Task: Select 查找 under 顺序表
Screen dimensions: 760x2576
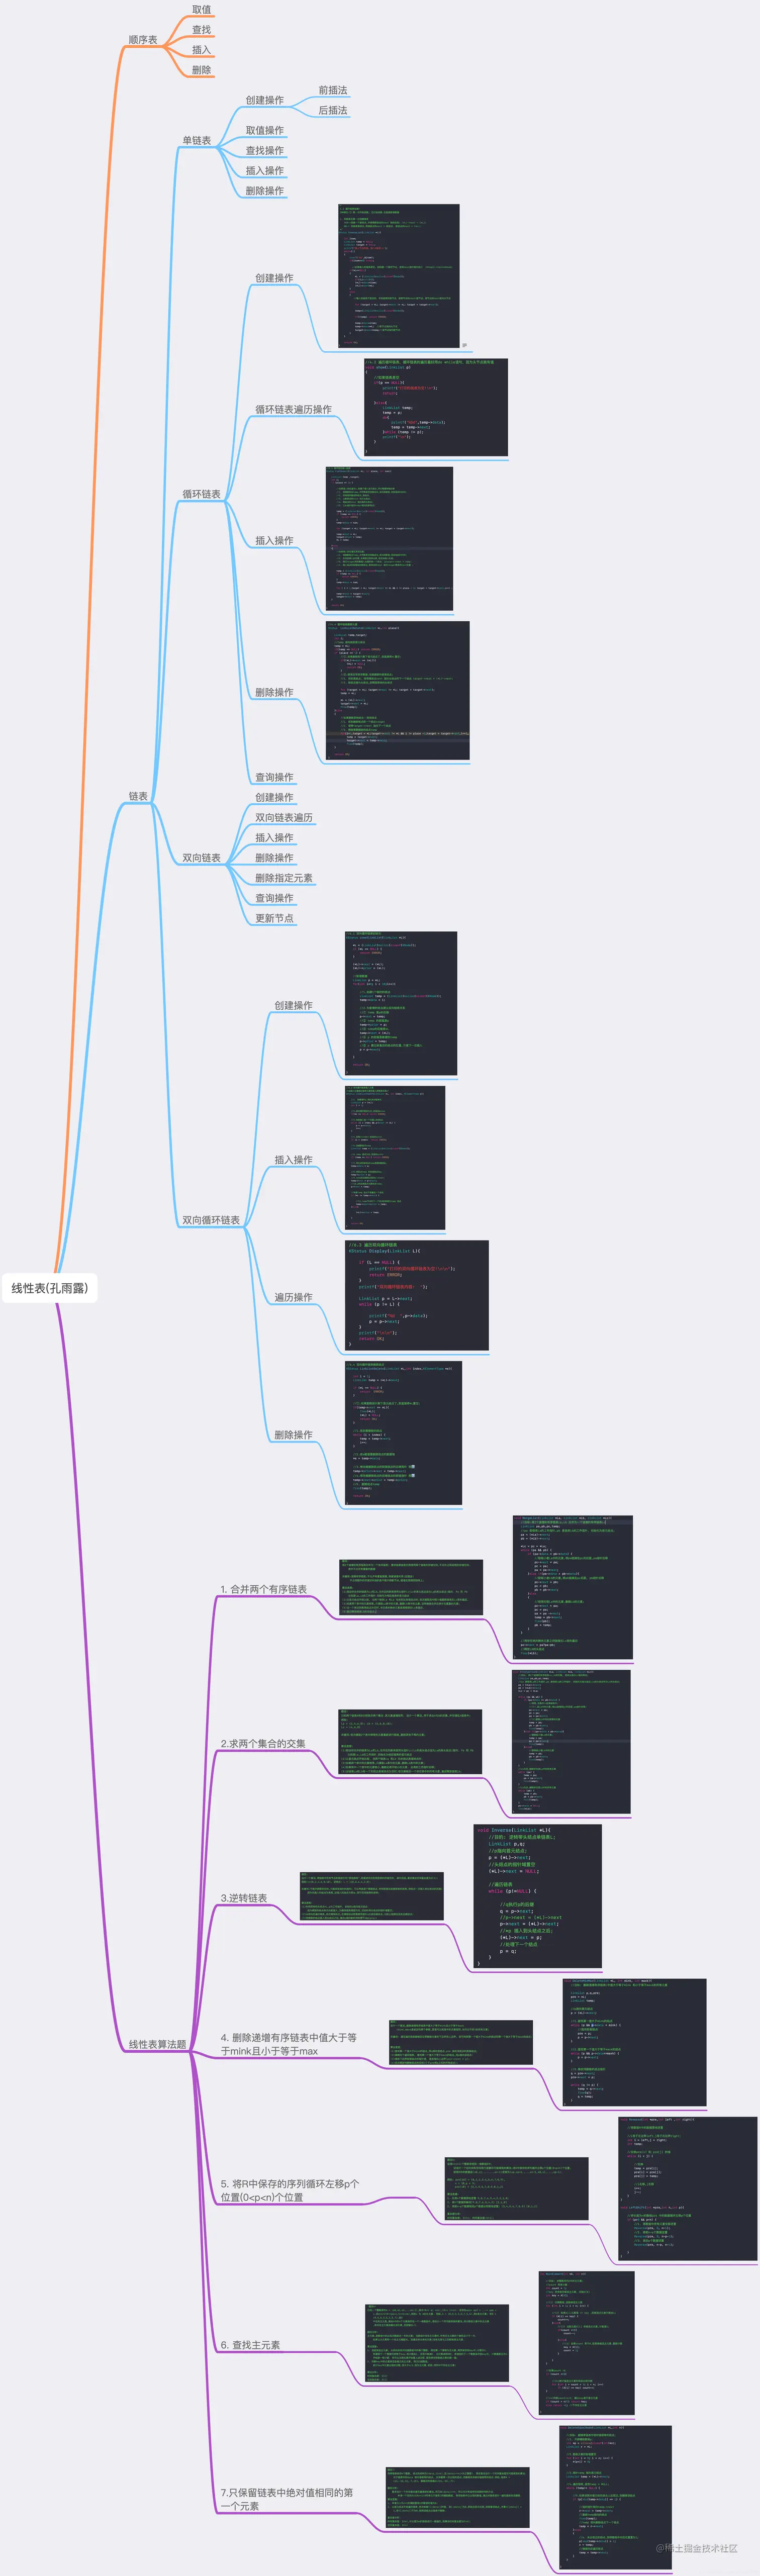Action: pyautogui.click(x=202, y=30)
